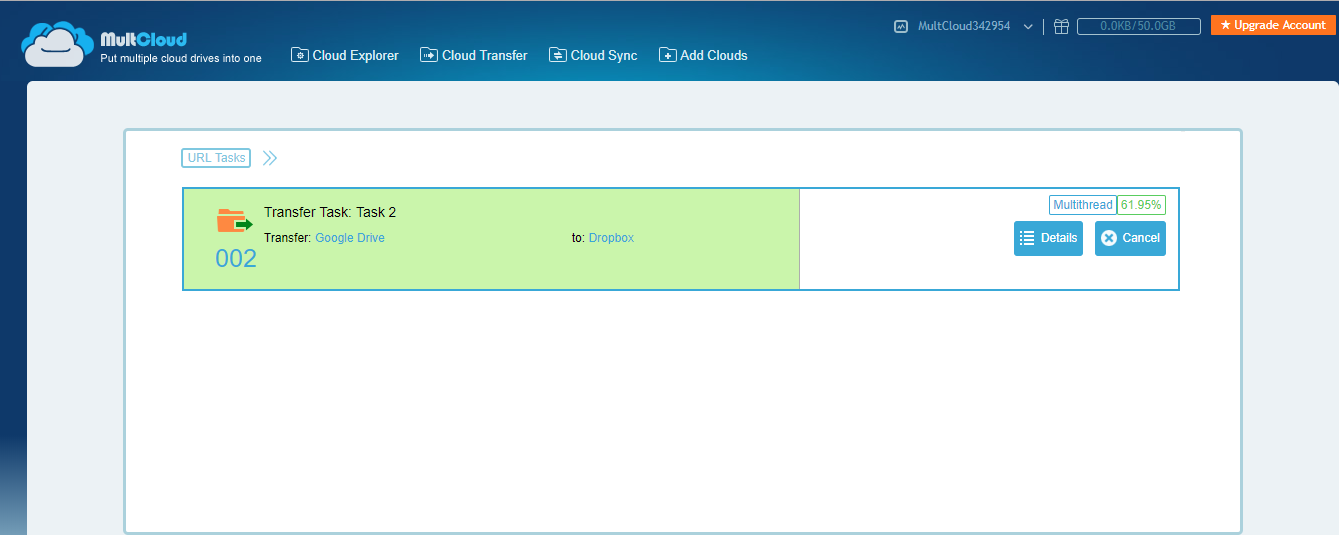Click the Transfer Task: Task 2 title
The width and height of the screenshot is (1339, 535).
click(330, 212)
